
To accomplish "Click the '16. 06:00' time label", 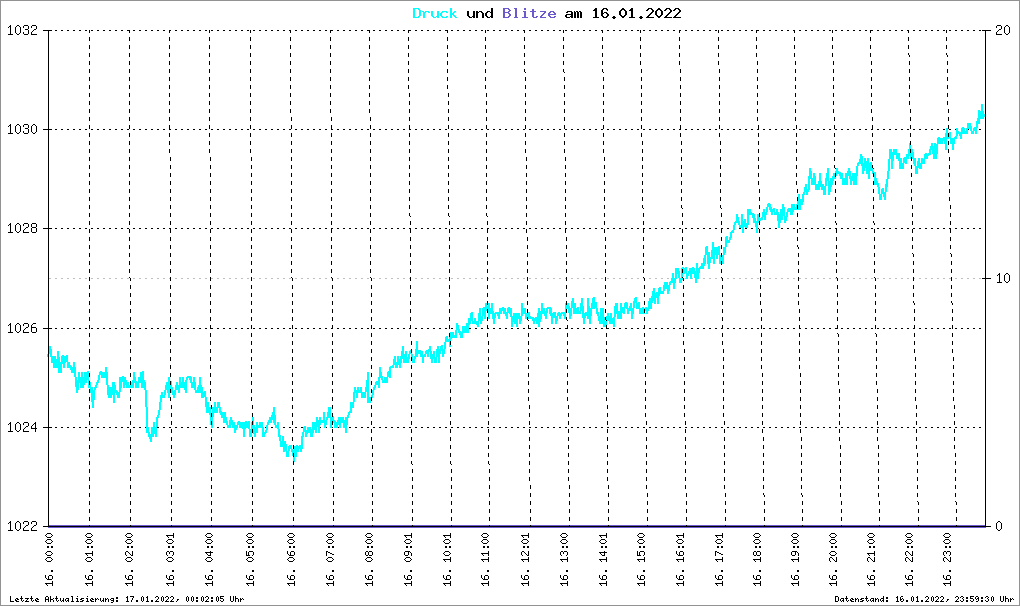I will point(291,559).
